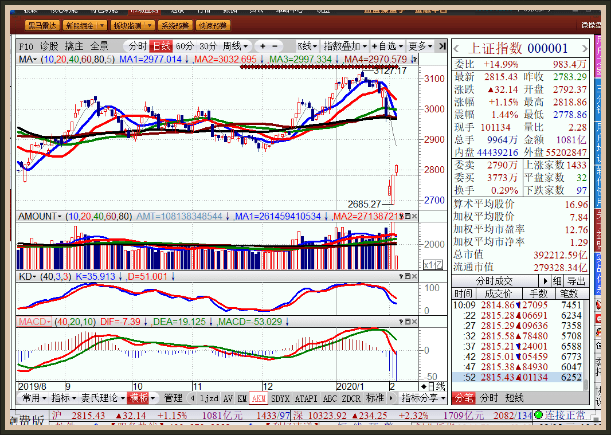The image size is (611, 435).
Task: Open the +自选 dropdown
Action: coord(387,46)
